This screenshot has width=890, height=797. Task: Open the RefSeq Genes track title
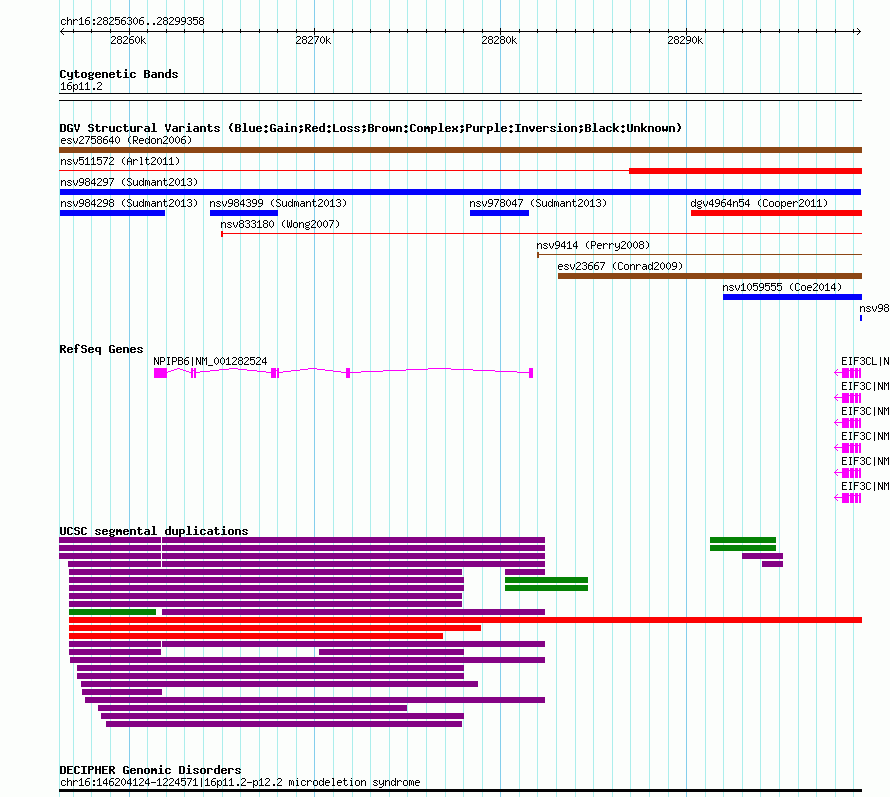pyautogui.click(x=102, y=349)
